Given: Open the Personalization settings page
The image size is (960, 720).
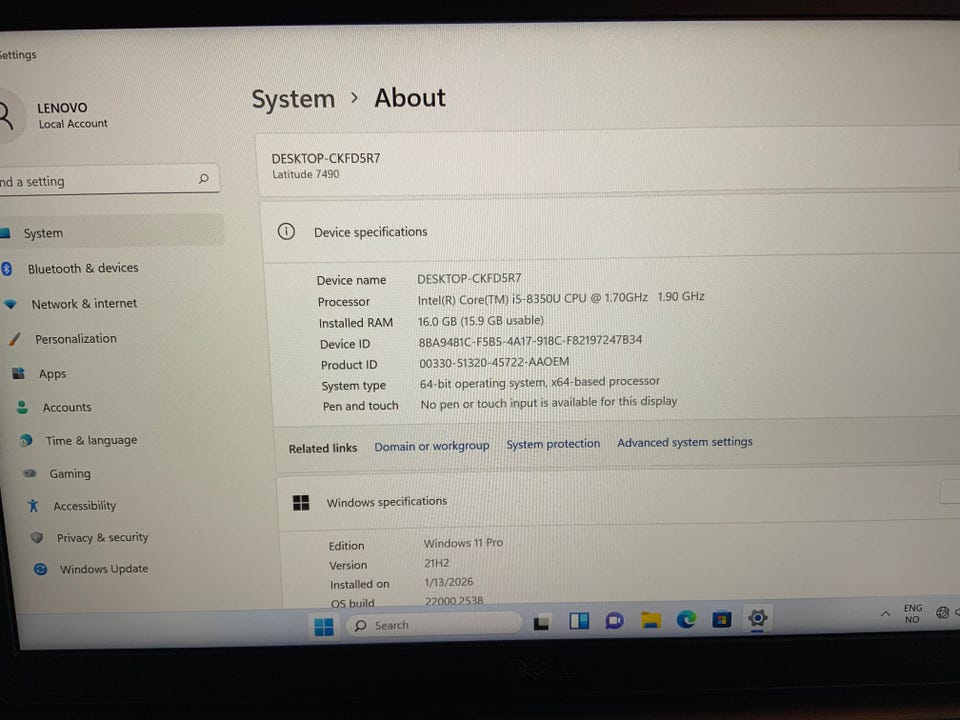Looking at the screenshot, I should point(75,339).
